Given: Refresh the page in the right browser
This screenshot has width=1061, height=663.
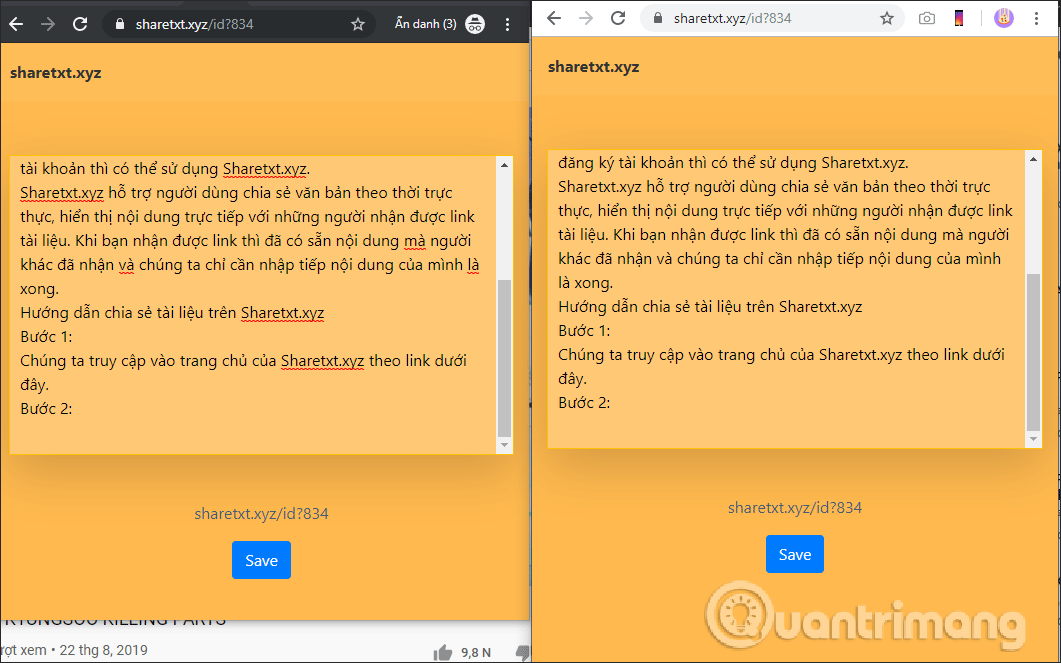Looking at the screenshot, I should 618,17.
